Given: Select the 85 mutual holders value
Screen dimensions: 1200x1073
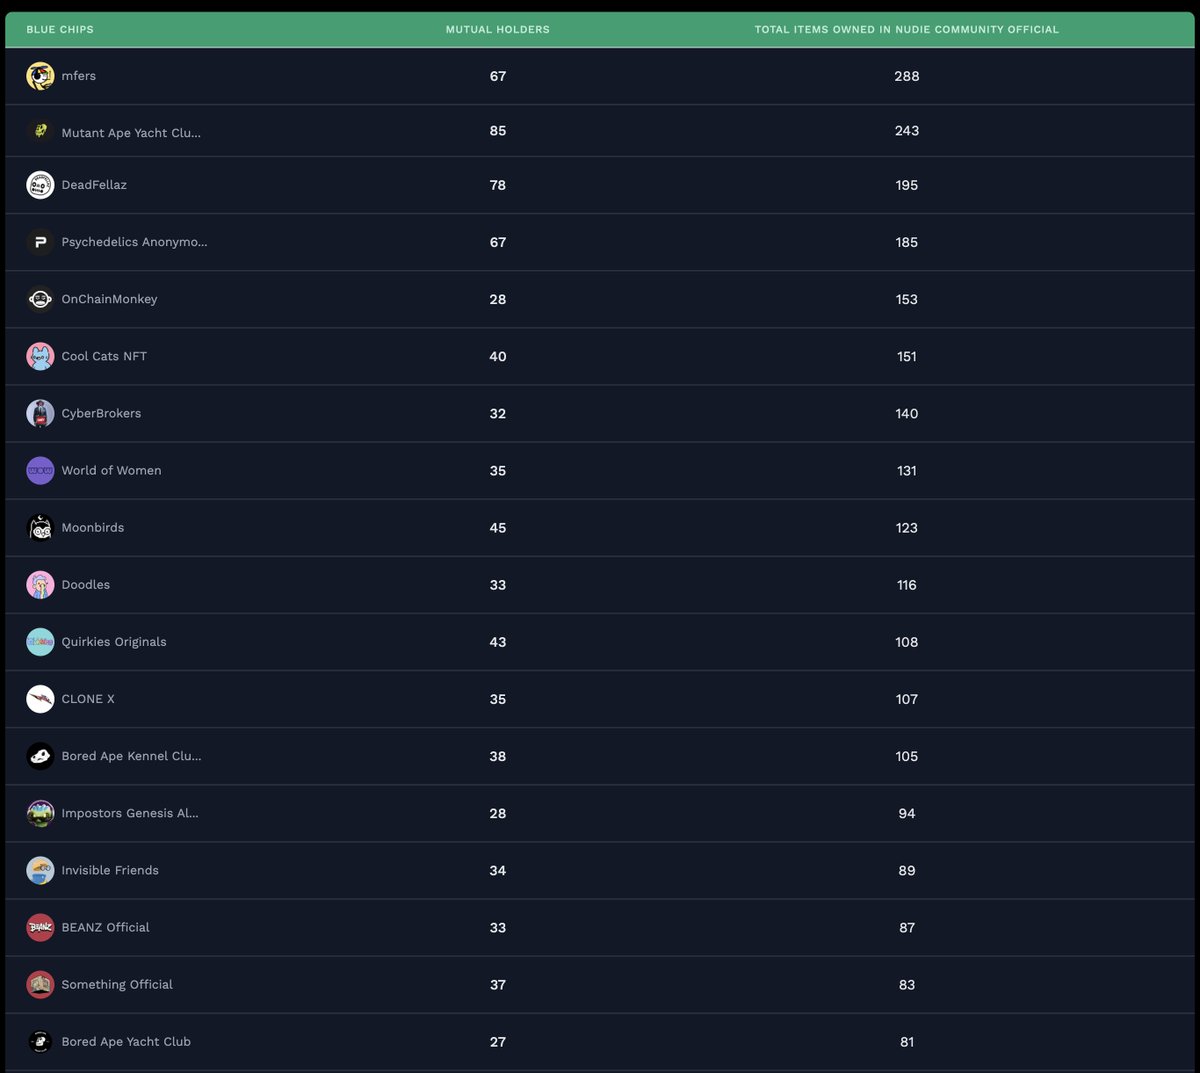Looking at the screenshot, I should tap(498, 131).
